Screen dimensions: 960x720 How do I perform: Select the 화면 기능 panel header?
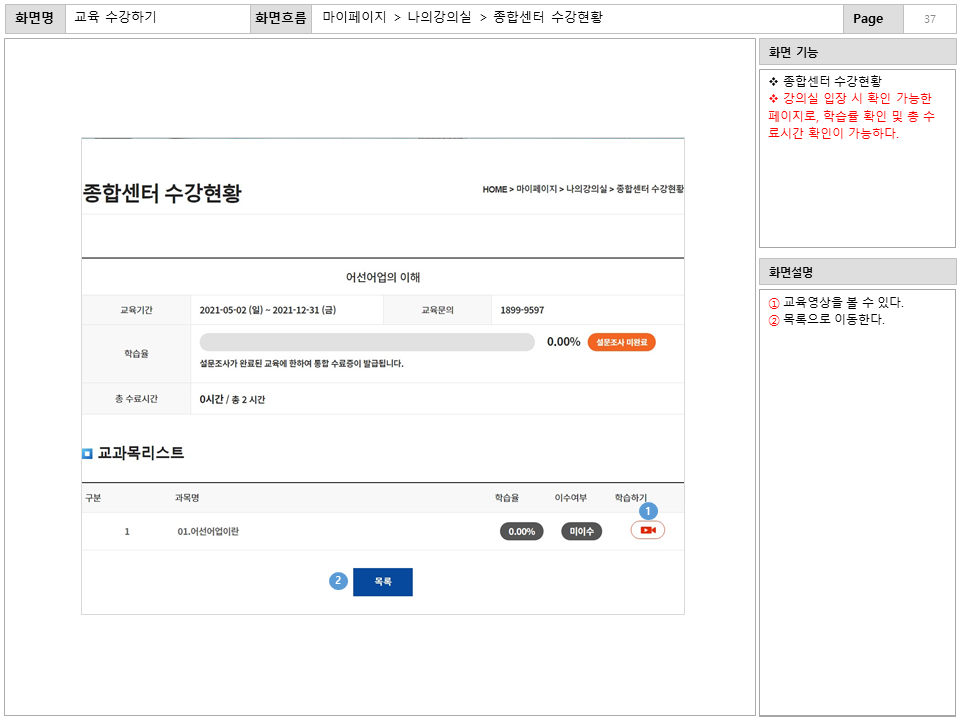857,53
